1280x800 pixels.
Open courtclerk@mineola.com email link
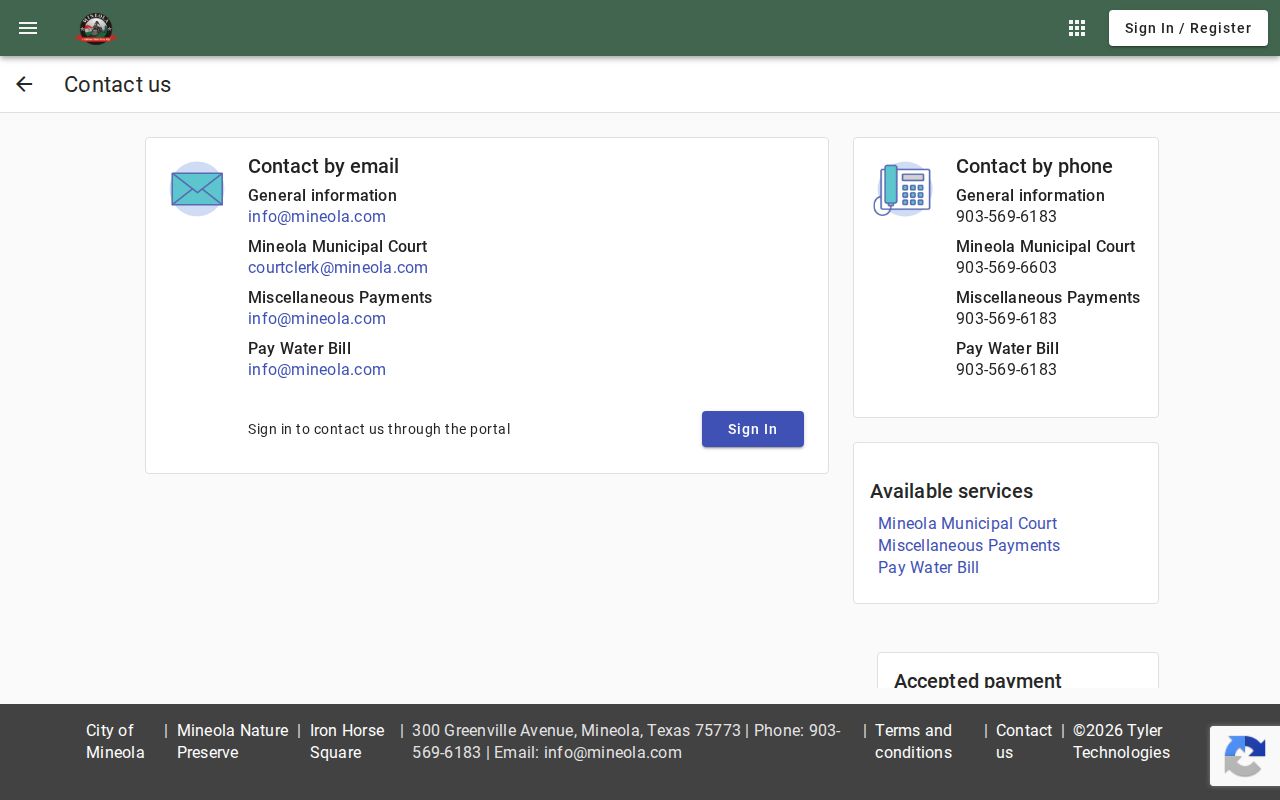point(338,268)
